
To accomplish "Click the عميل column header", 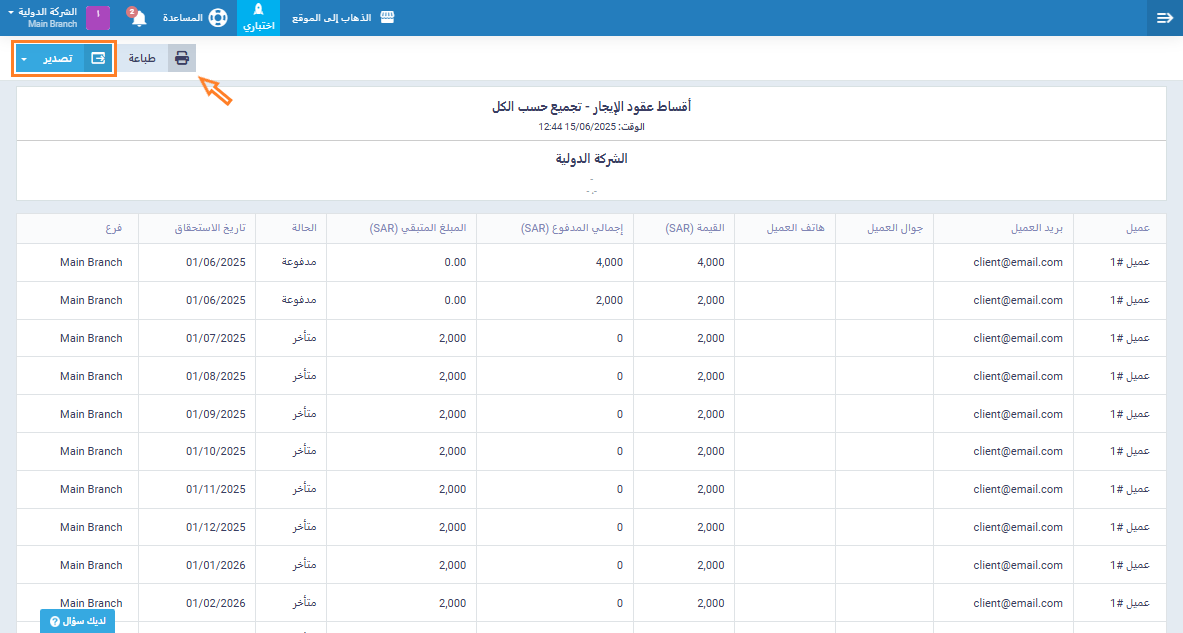I will pos(1137,228).
